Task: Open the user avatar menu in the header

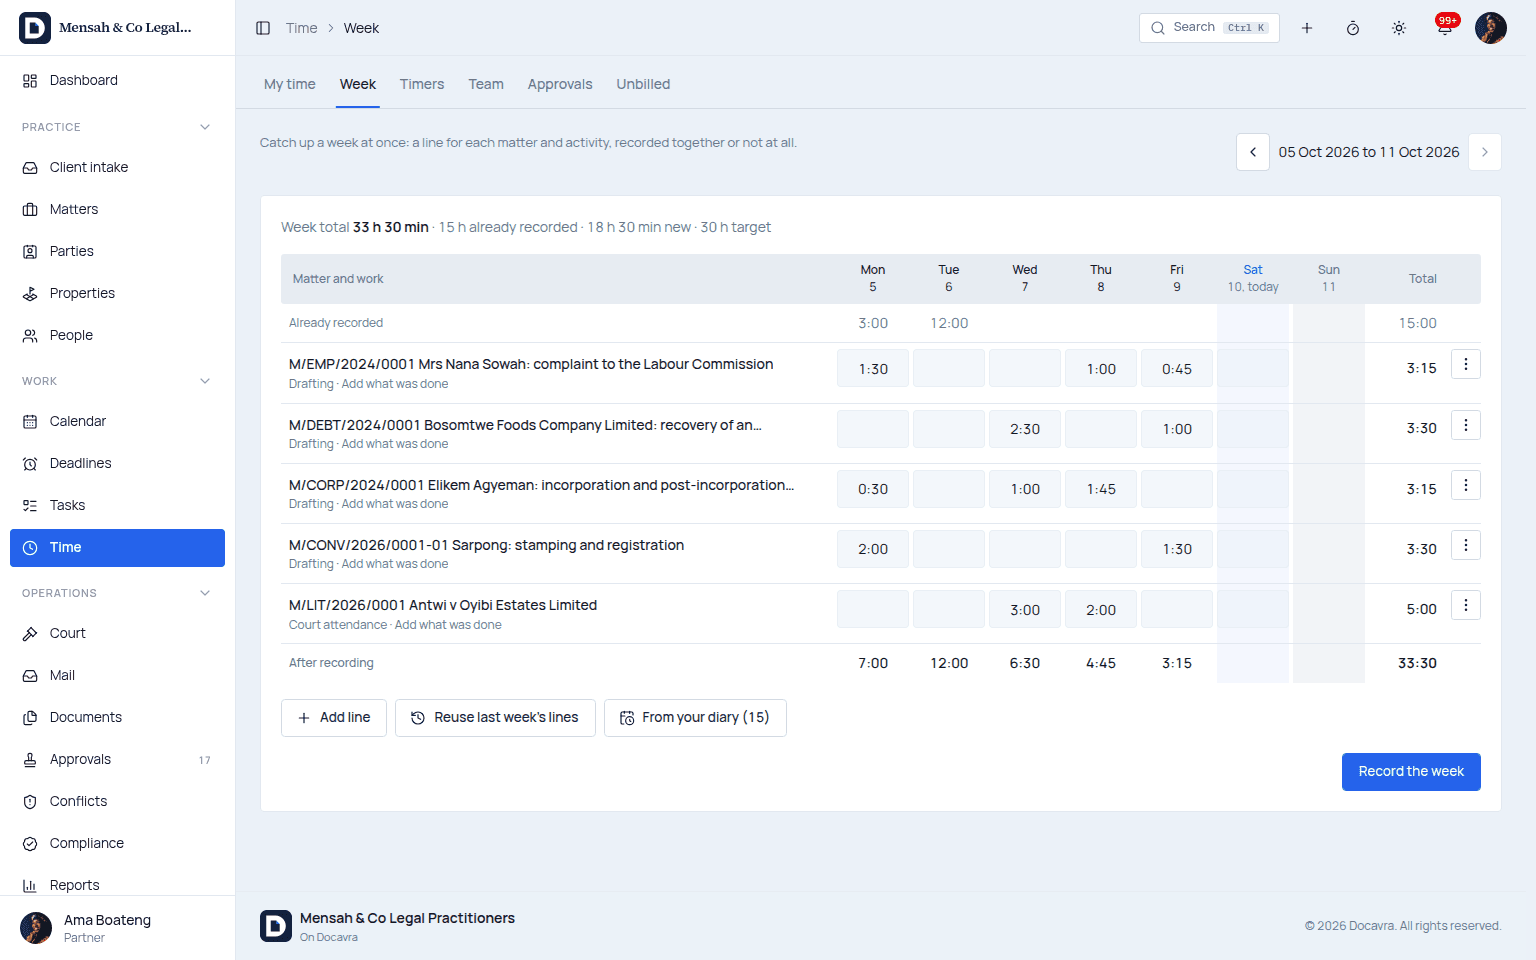Action: 1491,28
